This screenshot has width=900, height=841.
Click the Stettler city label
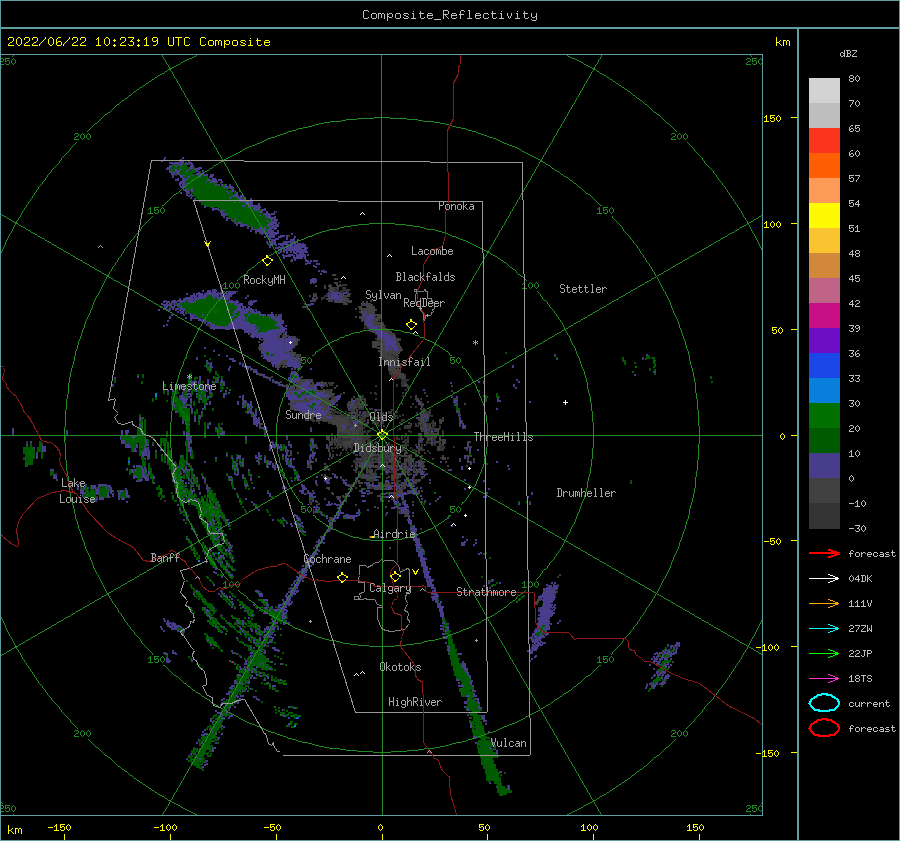tap(583, 289)
